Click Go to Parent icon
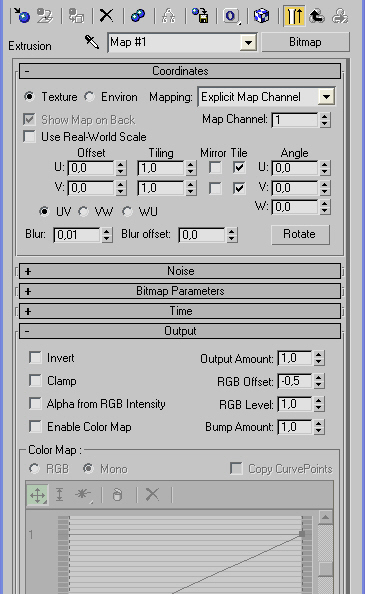 tap(317, 16)
